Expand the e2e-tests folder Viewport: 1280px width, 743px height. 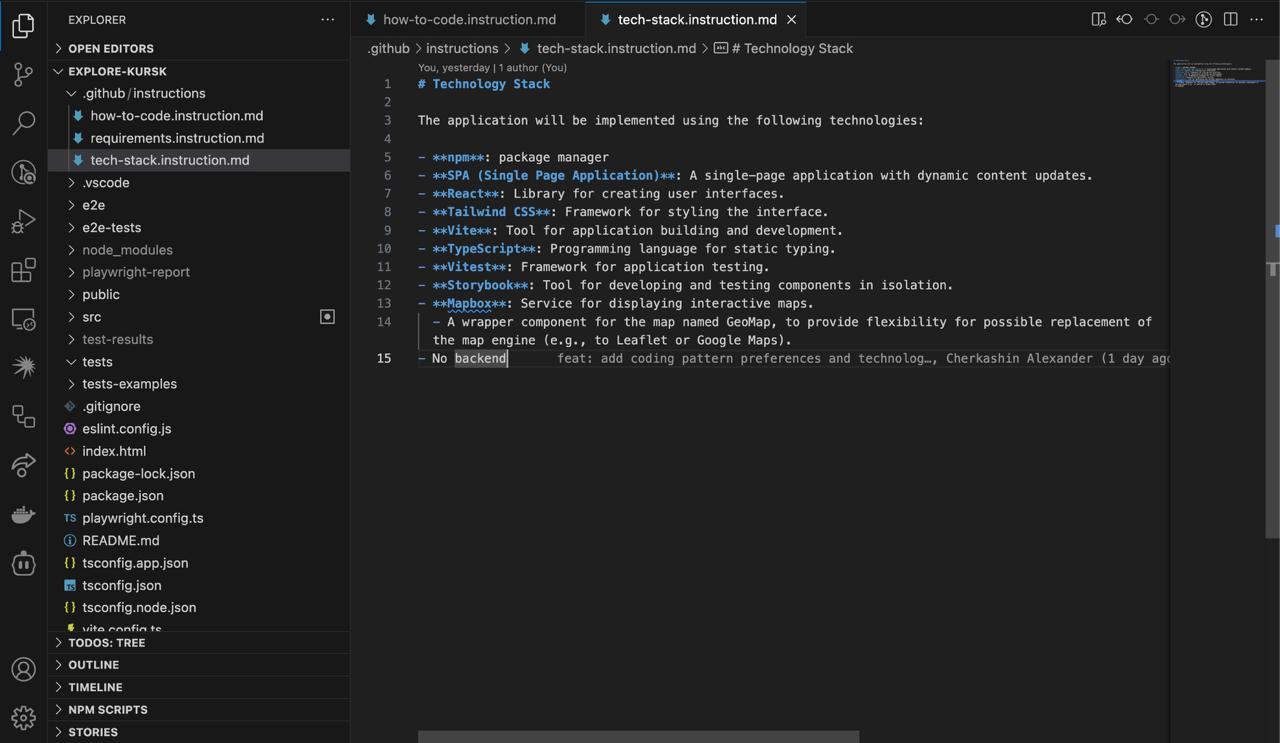[x=111, y=227]
